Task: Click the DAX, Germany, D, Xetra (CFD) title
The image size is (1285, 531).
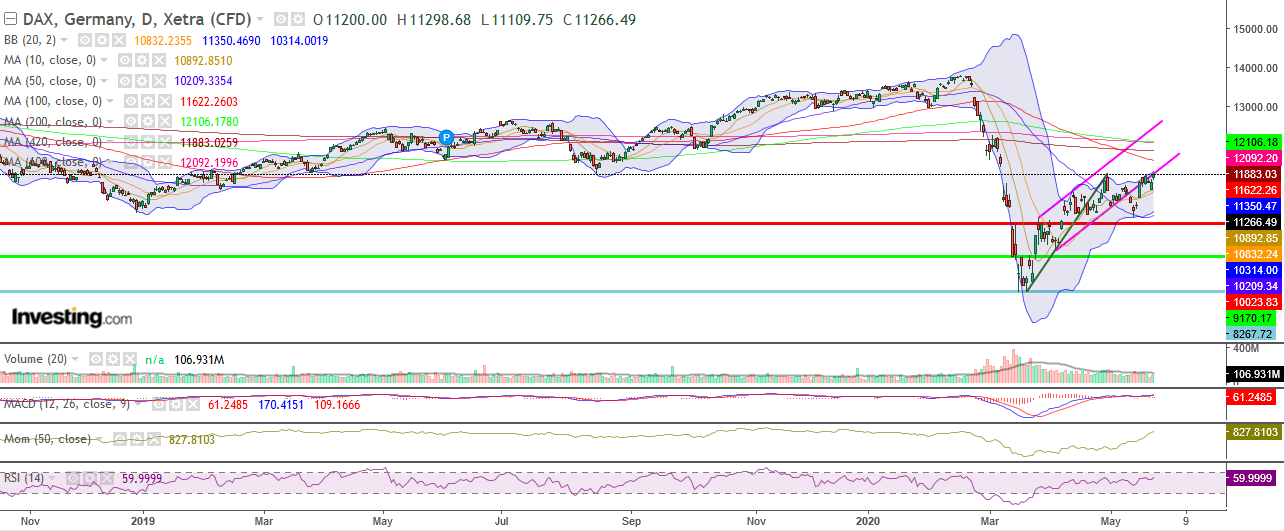Action: tap(137, 20)
